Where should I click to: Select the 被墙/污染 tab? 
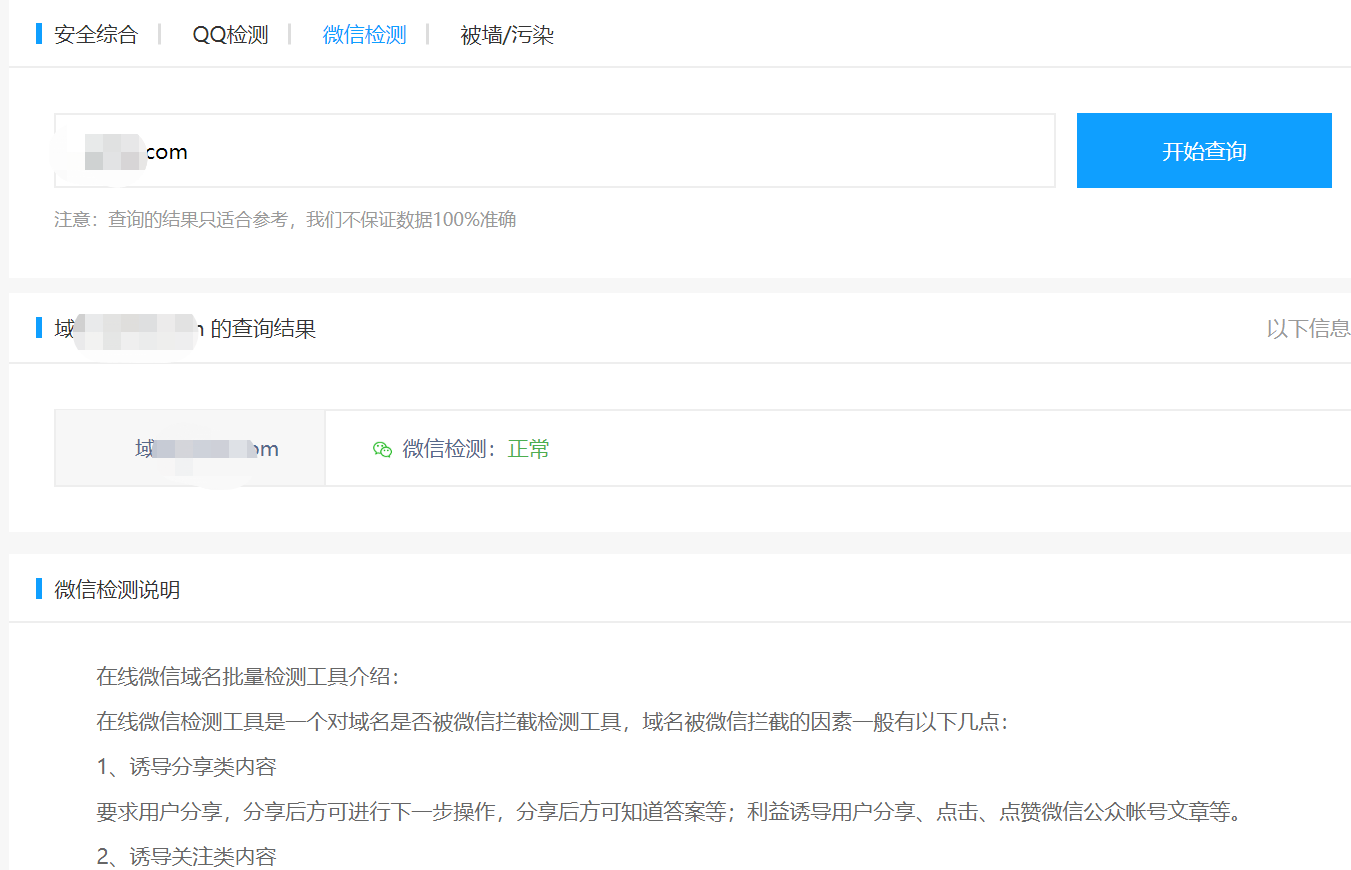tap(509, 34)
